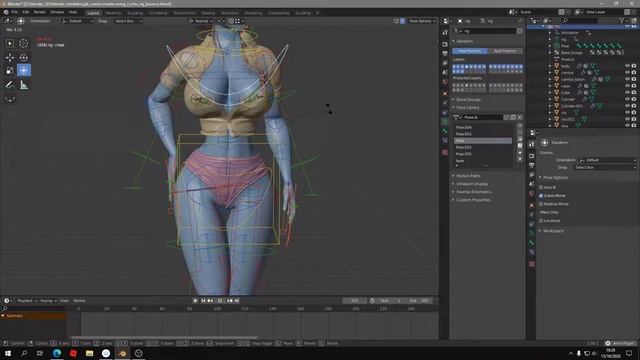
Task: Open Microsoft Edge from the taskbar
Action: [57, 353]
